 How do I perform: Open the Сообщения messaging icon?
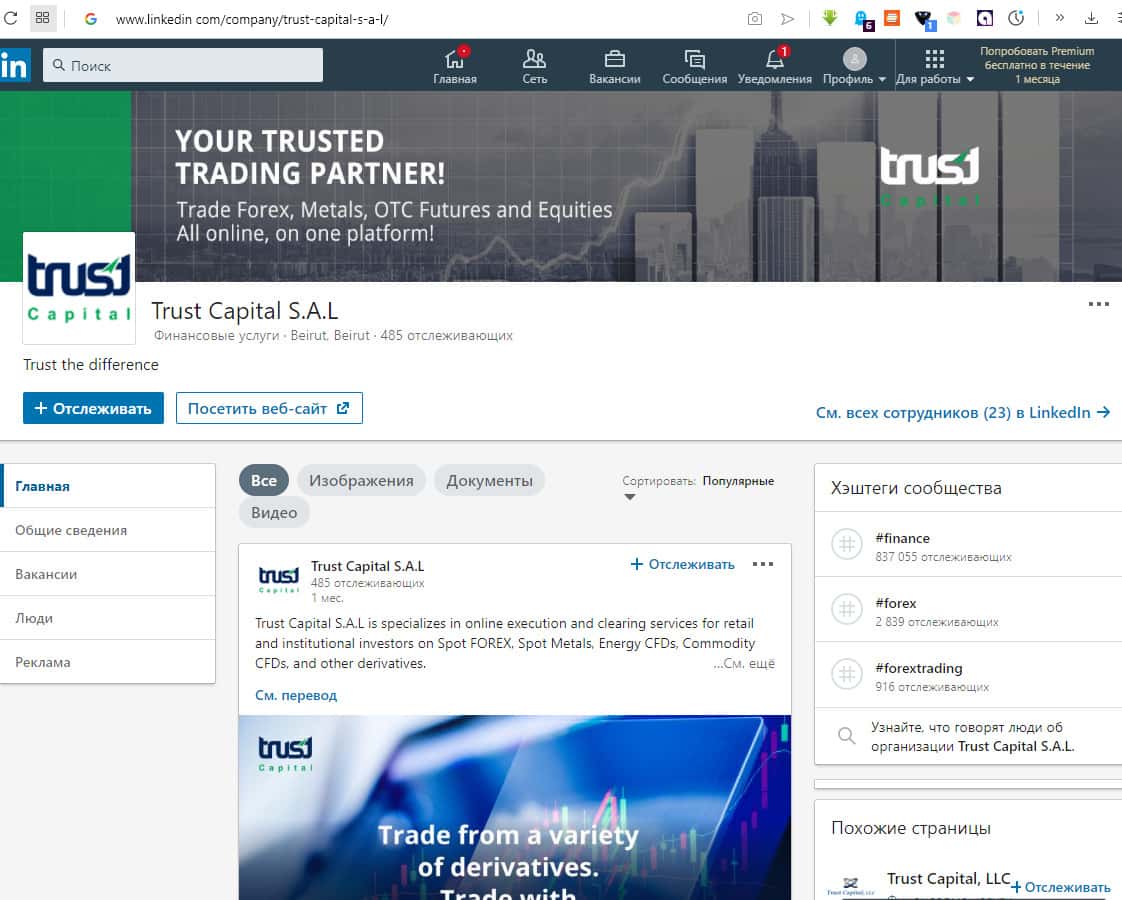(694, 59)
